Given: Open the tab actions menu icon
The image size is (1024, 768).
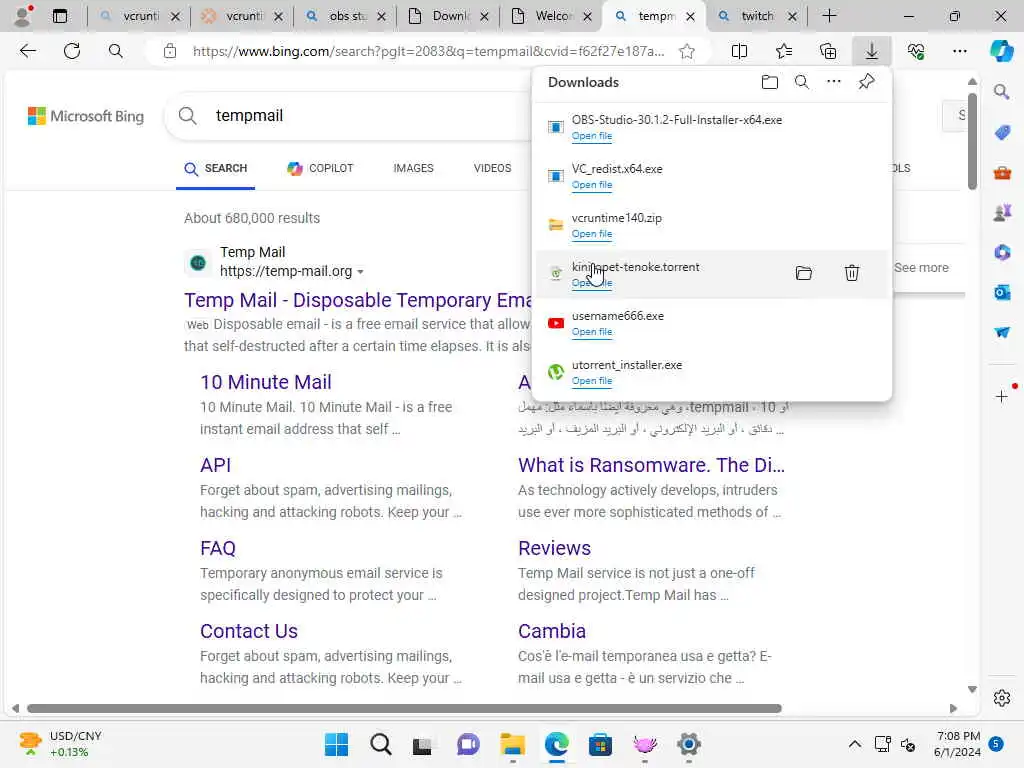Looking at the screenshot, I should tap(60, 16).
